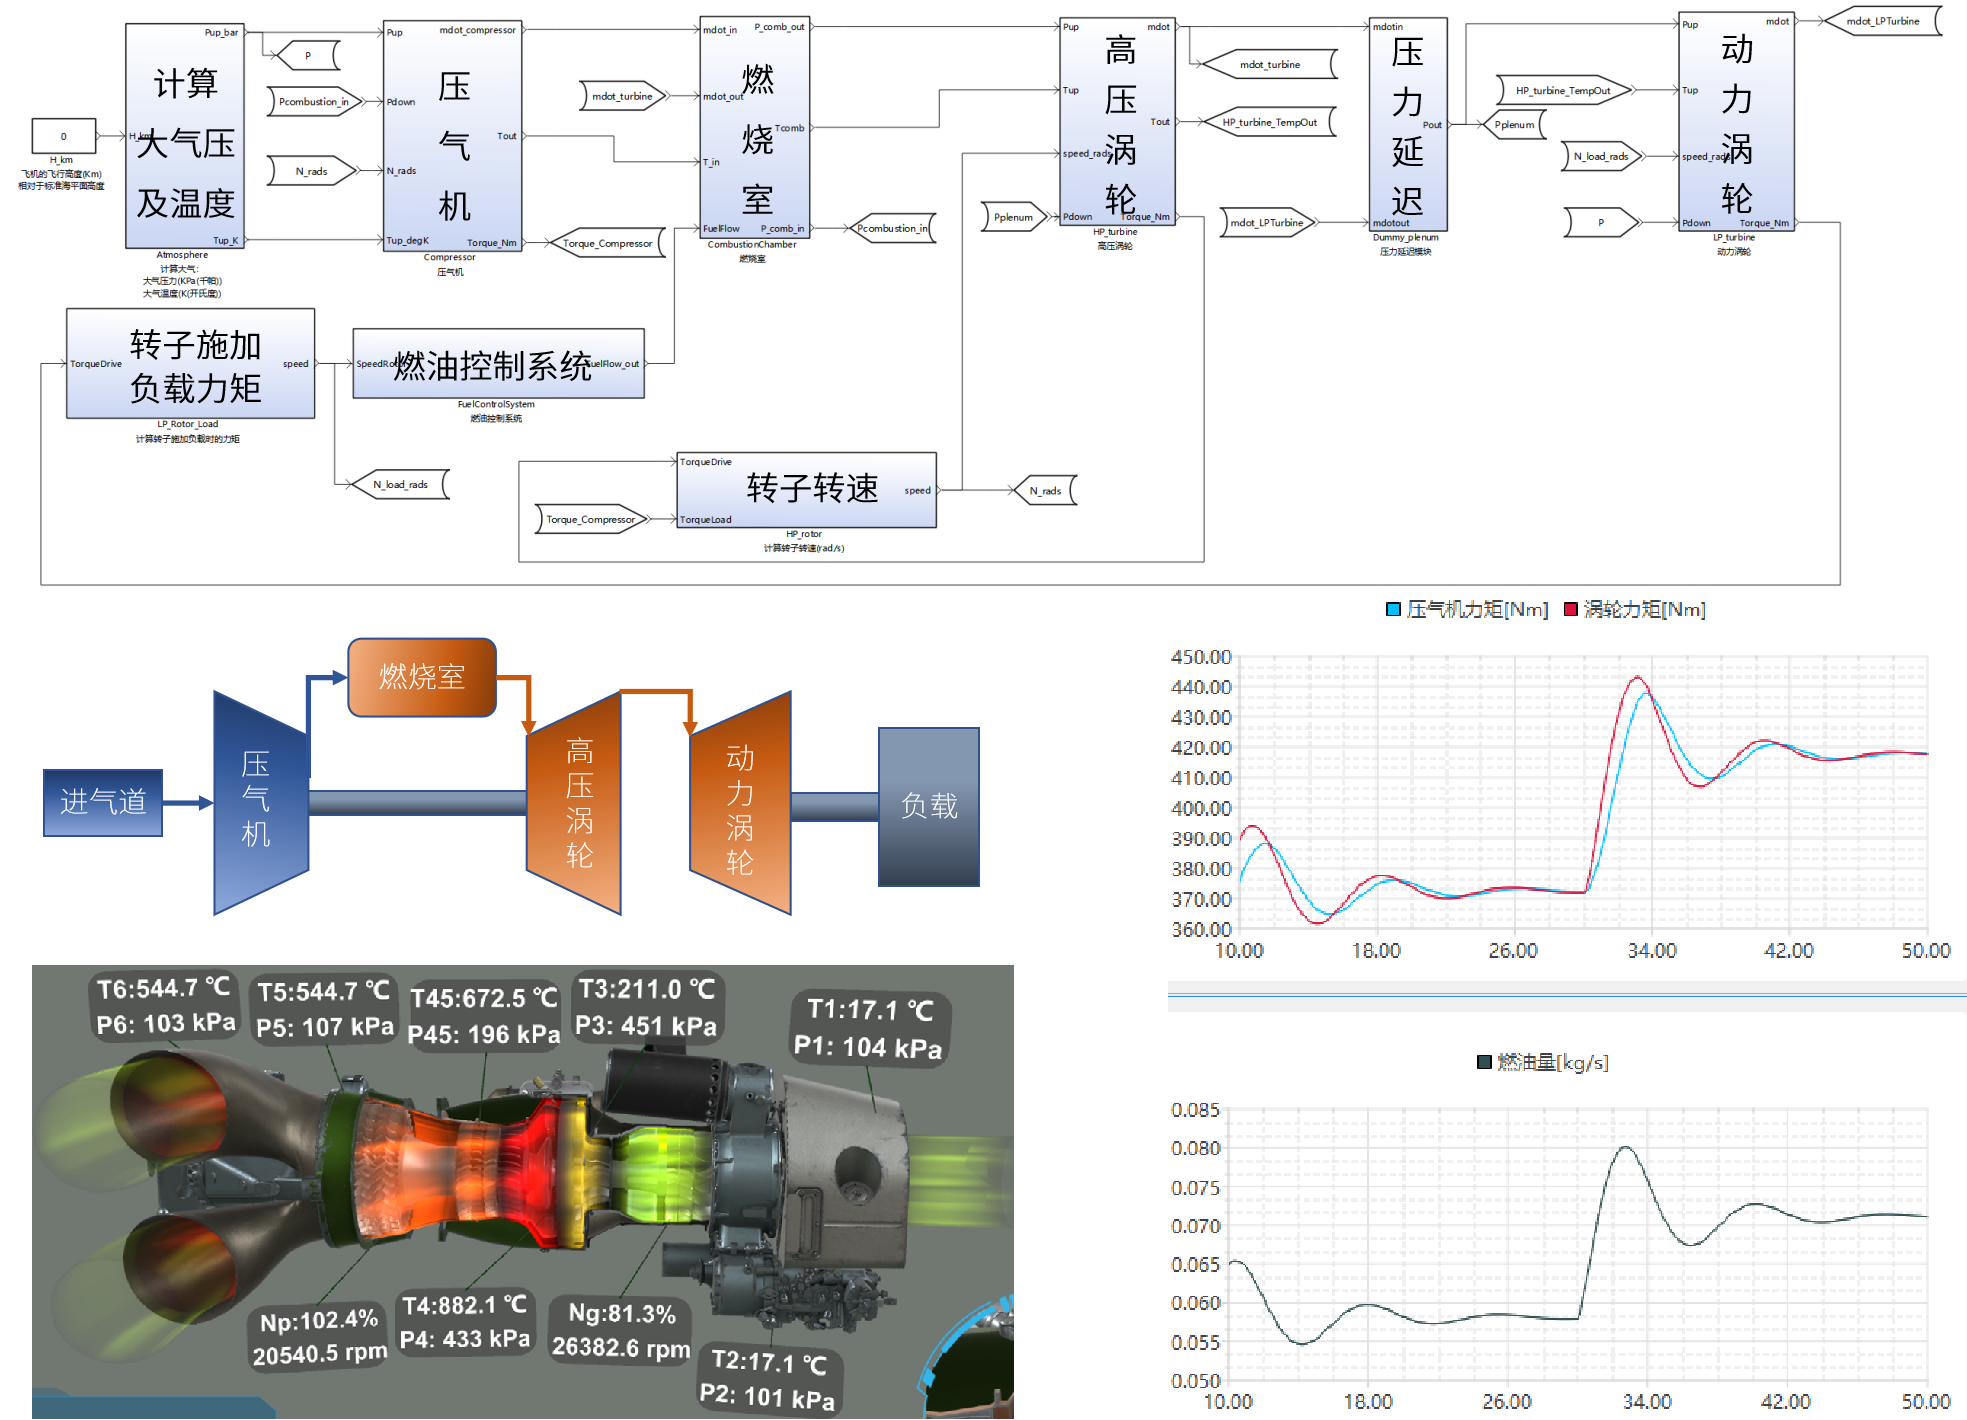Viewport: 1967px width, 1420px height.
Task: Click the Dummy_plenum 压力延迟 block
Action: (1407, 124)
